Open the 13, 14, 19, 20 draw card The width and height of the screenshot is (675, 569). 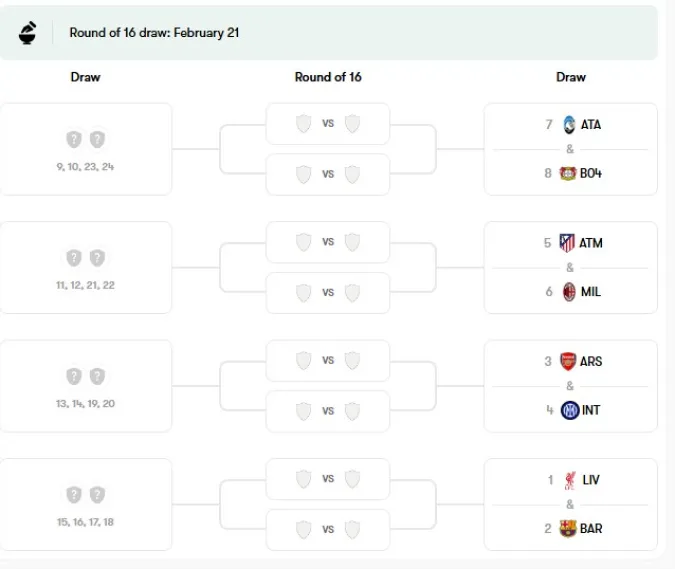[86, 386]
